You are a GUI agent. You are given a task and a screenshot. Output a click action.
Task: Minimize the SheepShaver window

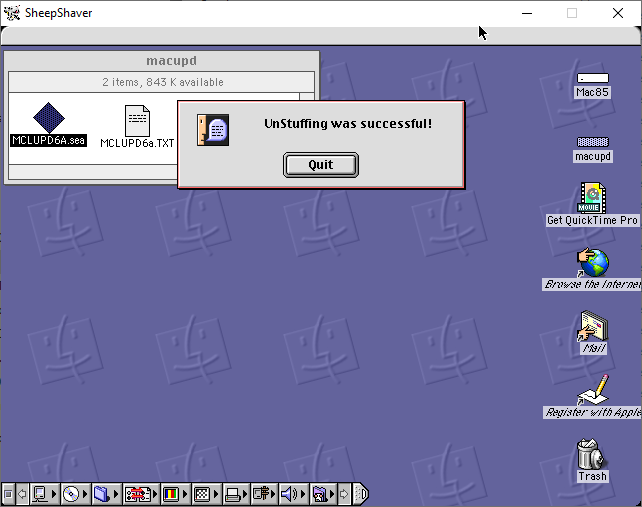(x=527, y=13)
